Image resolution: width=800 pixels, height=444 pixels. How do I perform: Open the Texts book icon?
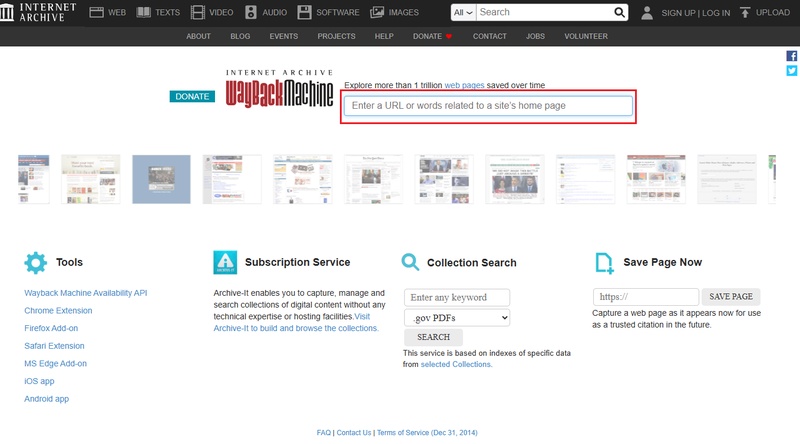coord(144,12)
